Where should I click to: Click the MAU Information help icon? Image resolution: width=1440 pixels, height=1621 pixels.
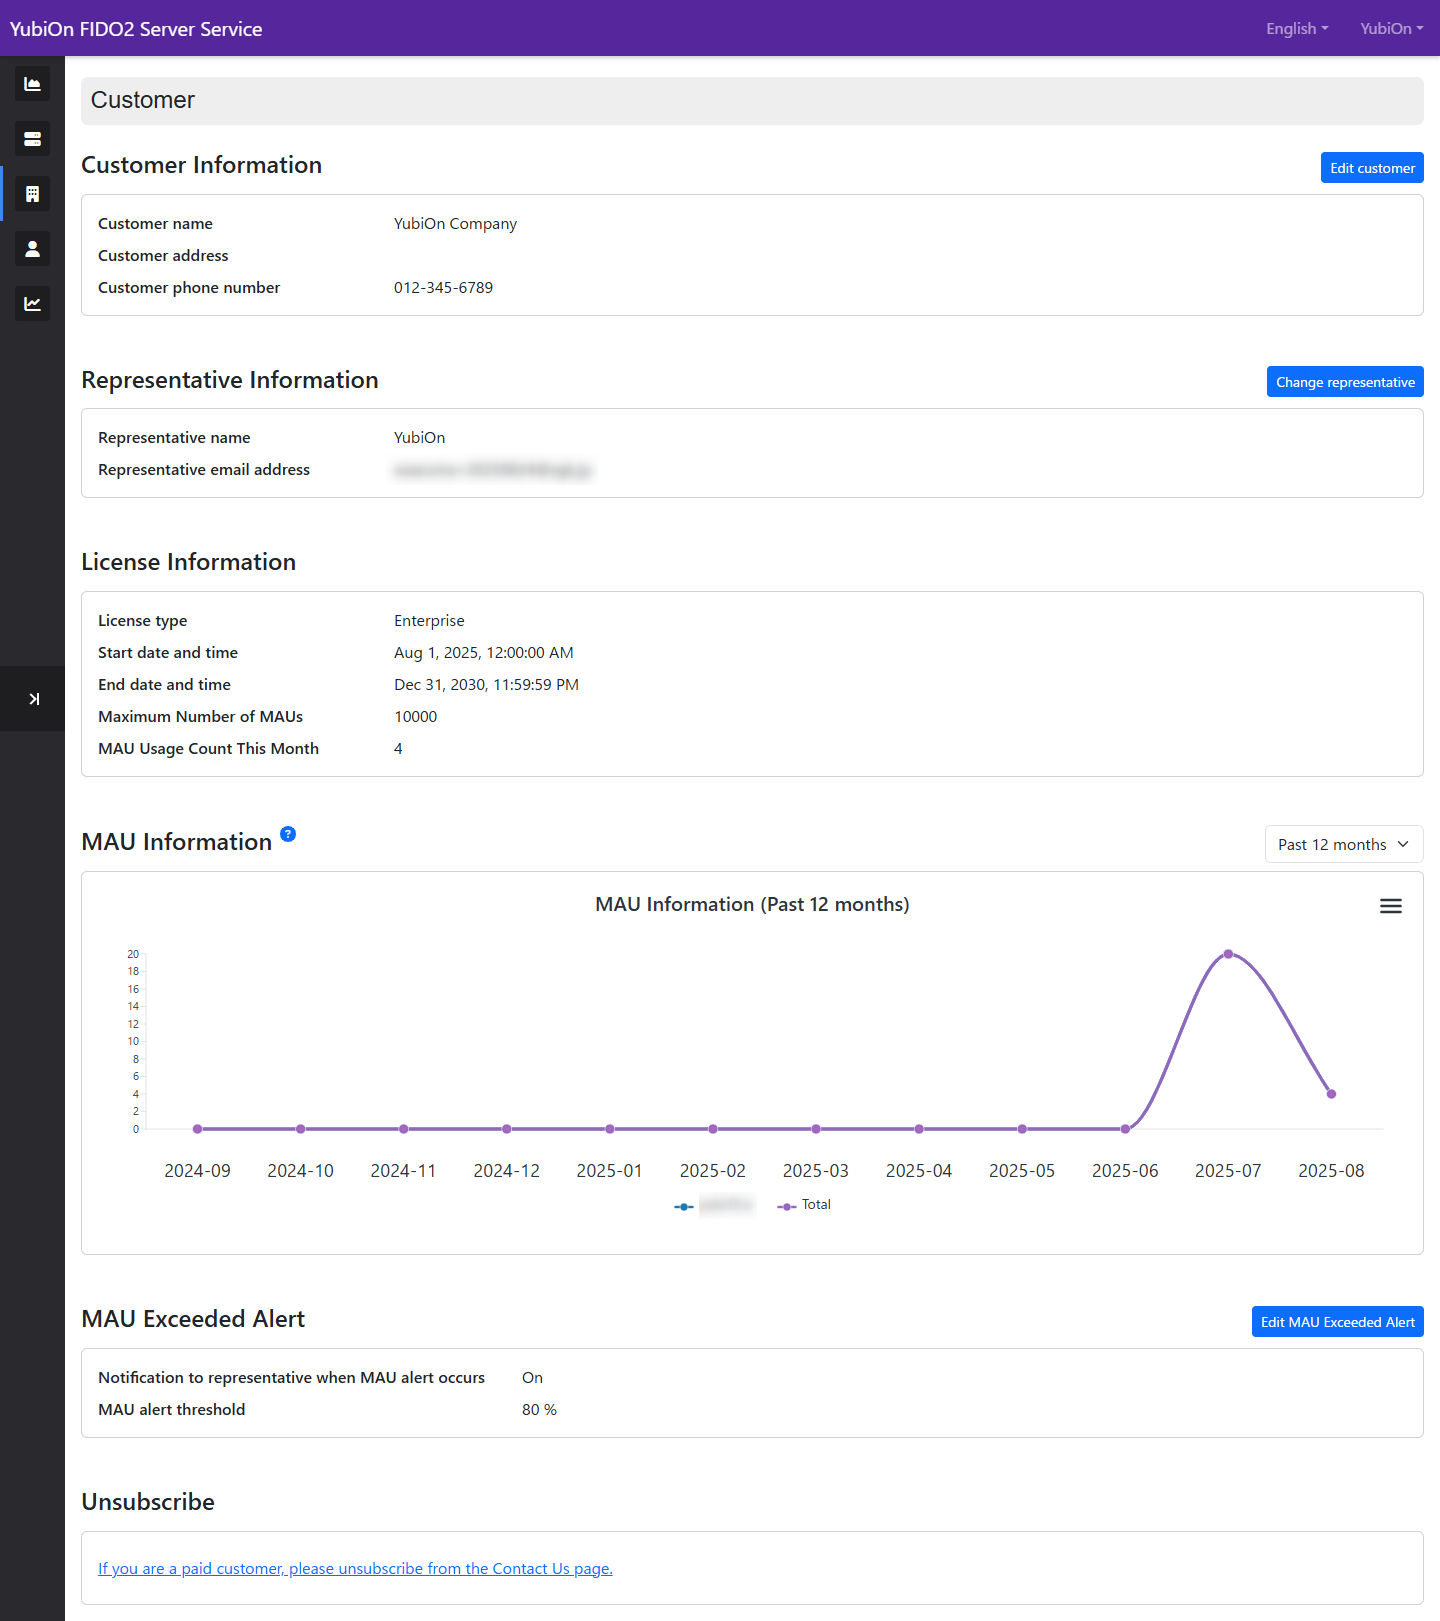[x=288, y=834]
